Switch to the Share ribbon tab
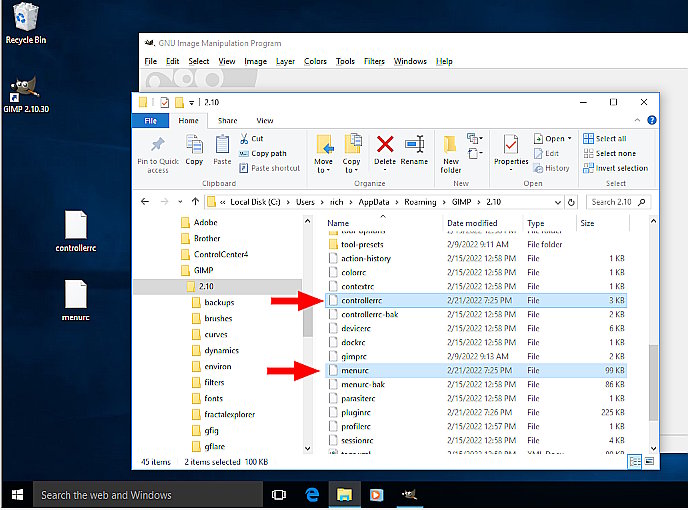This screenshot has width=688, height=510. point(228,120)
